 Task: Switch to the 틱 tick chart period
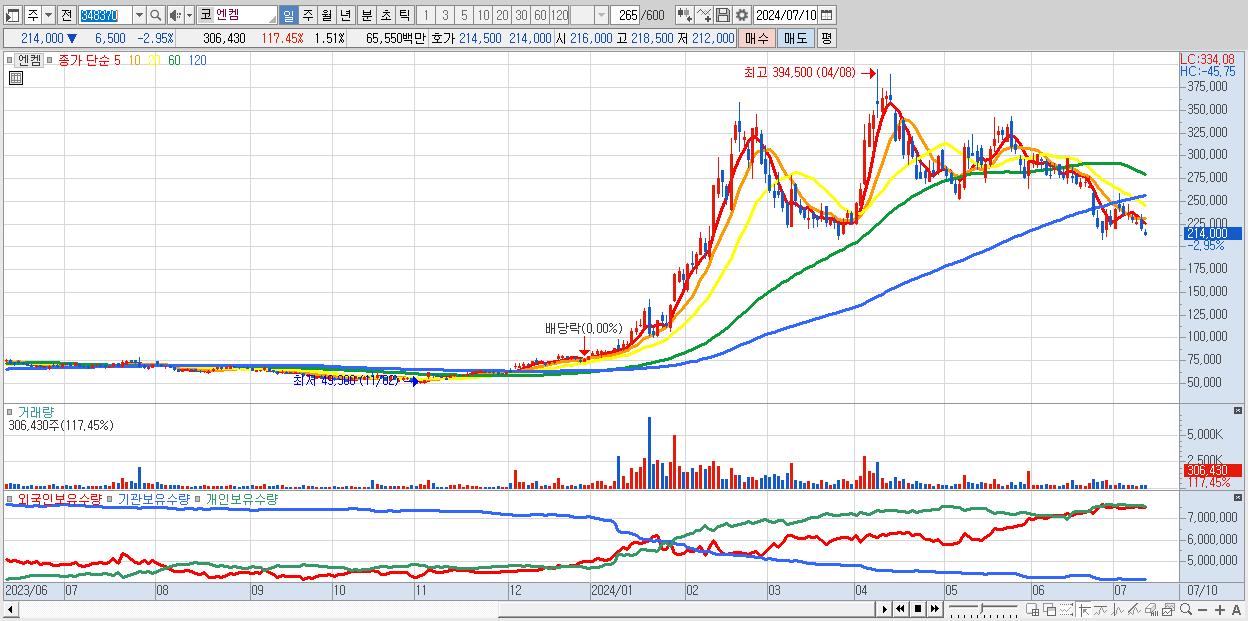(x=403, y=15)
